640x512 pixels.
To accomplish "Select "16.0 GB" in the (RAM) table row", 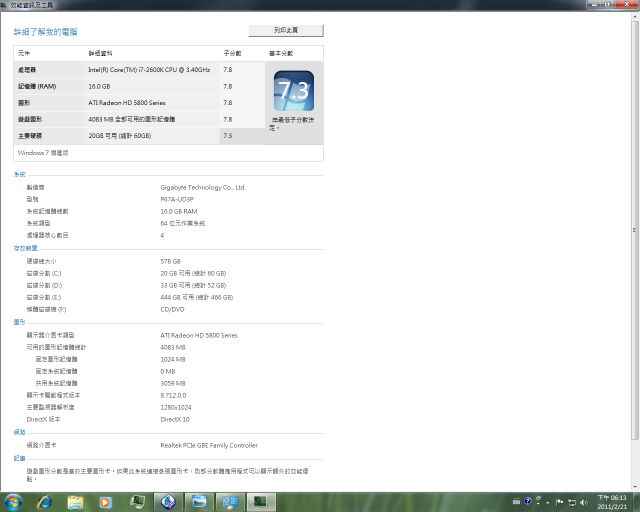I will (99, 87).
